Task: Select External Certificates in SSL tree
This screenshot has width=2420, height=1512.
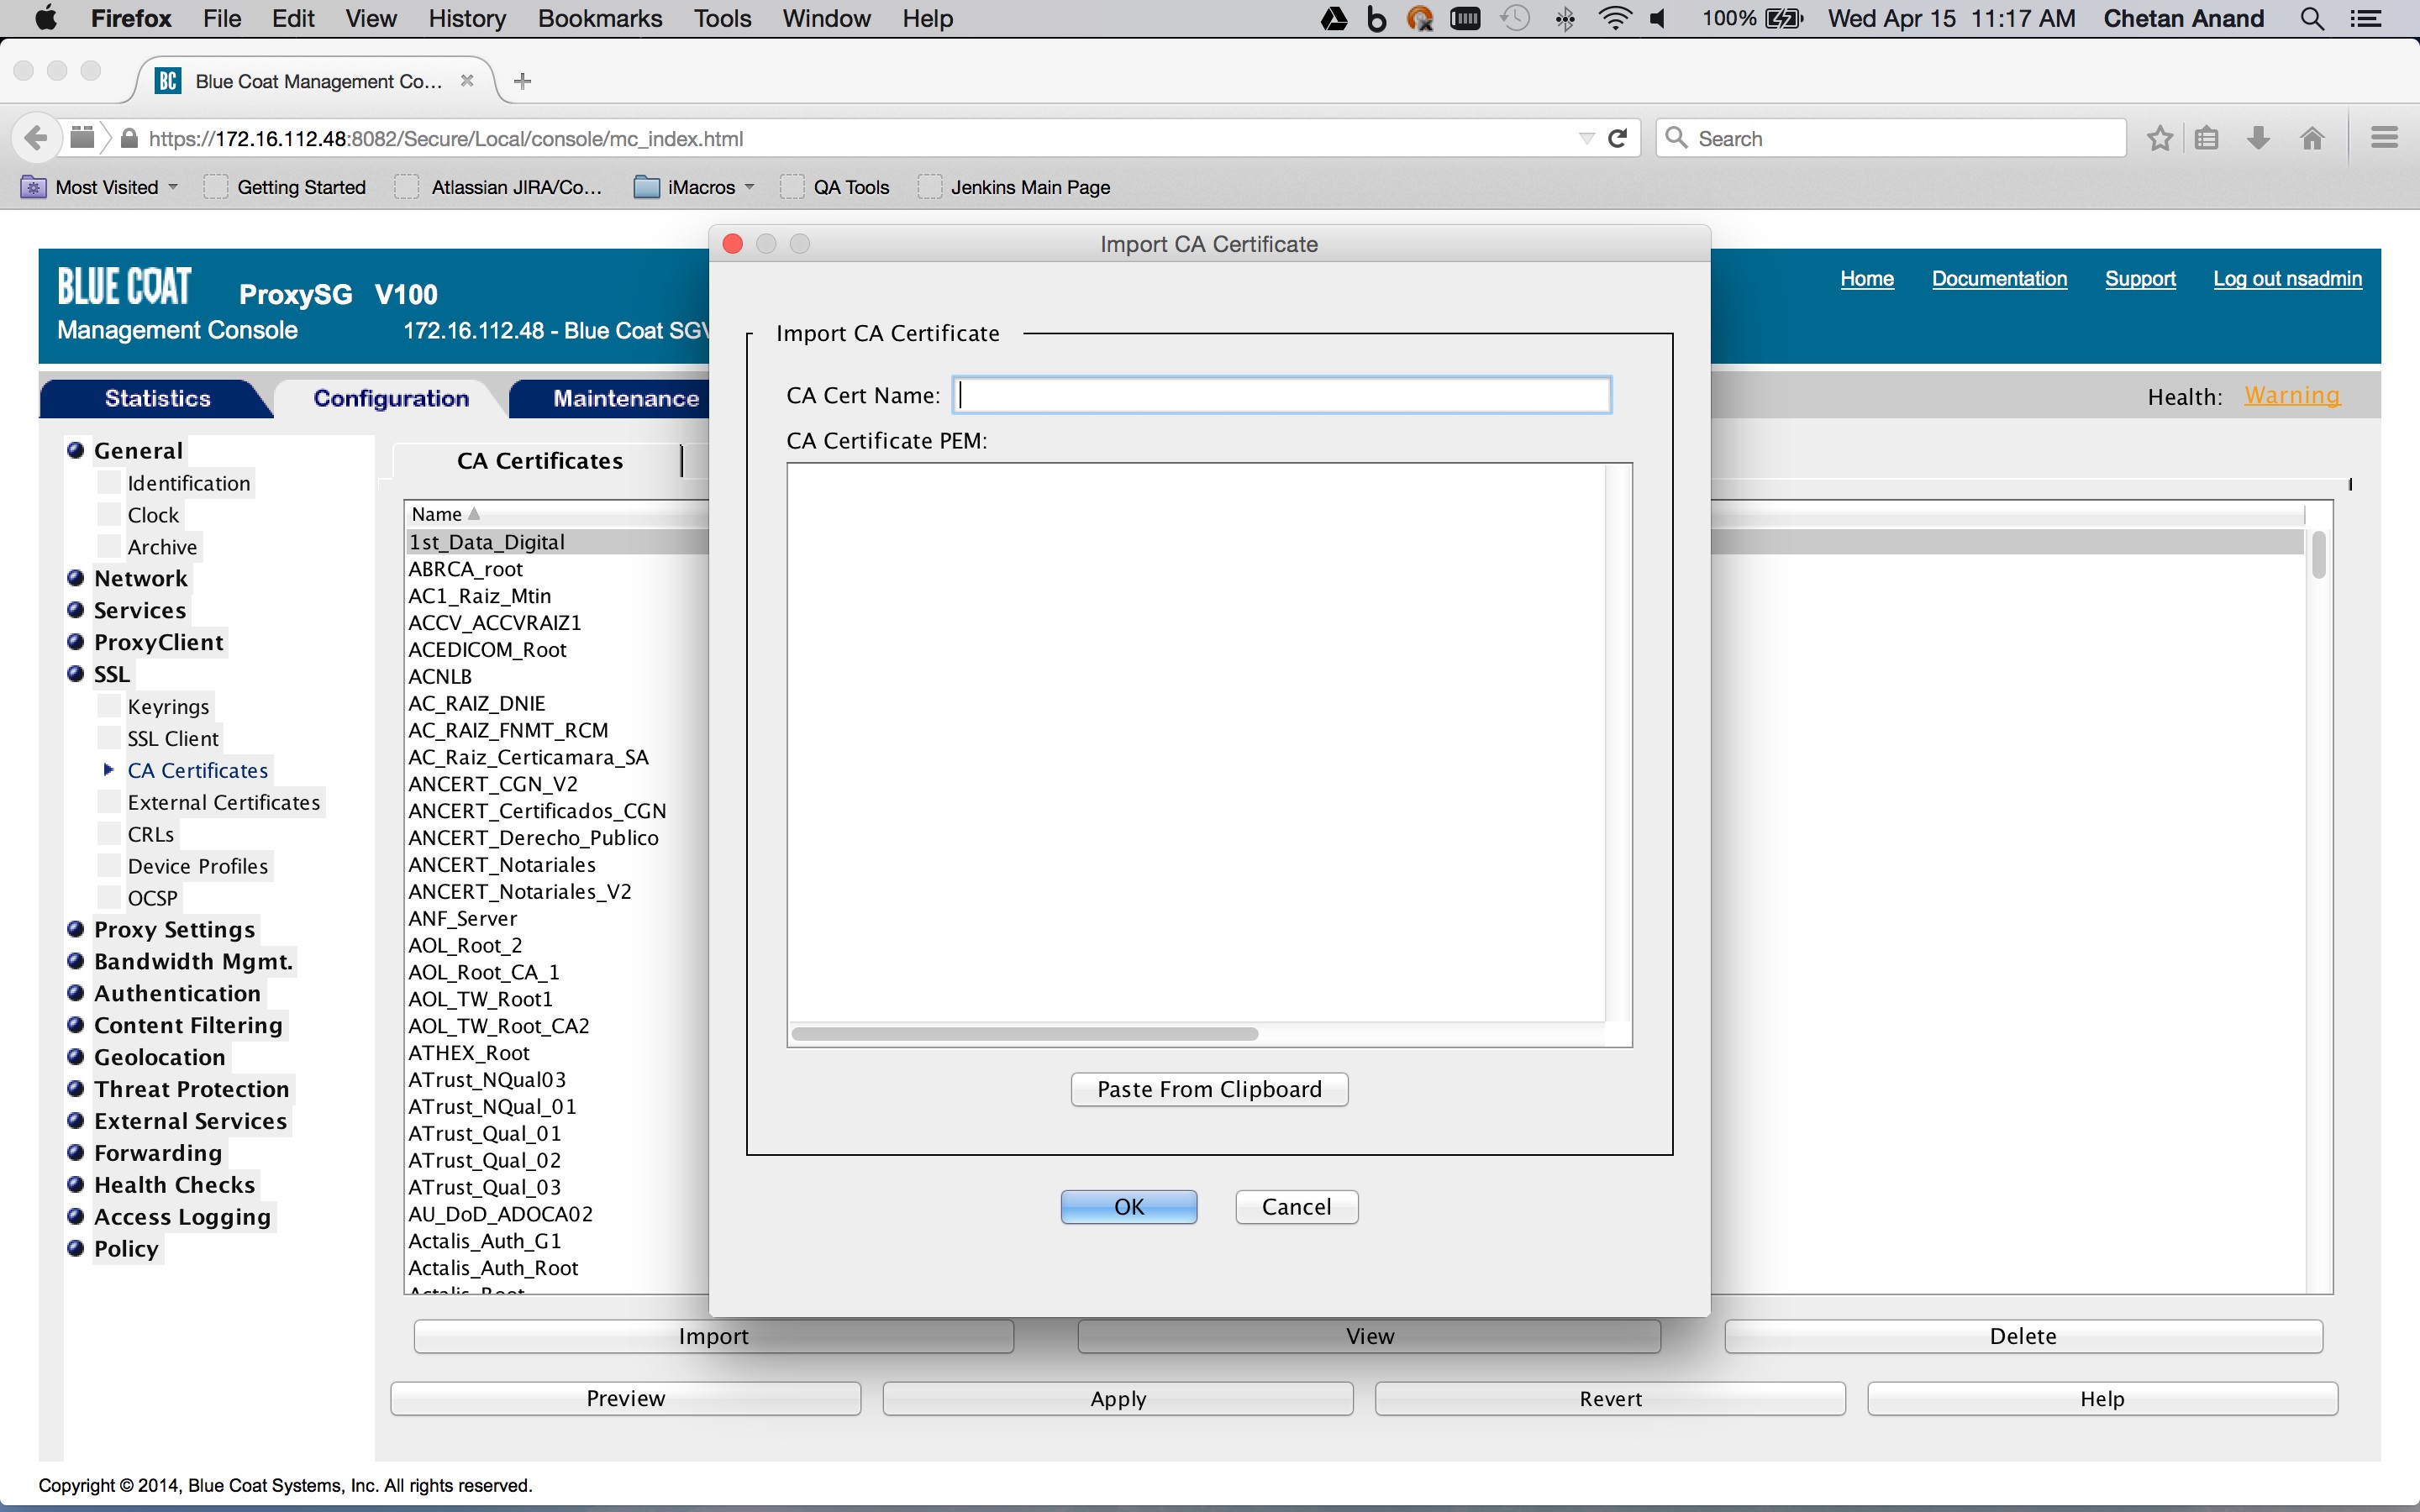Action: coord(223,802)
